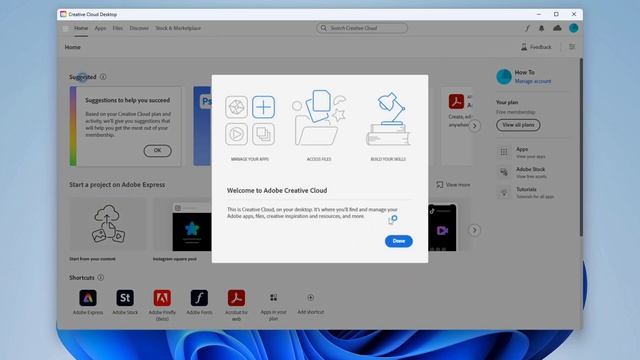640x360 pixels.
Task: Click OK on the suggestions card
Action: (x=158, y=151)
